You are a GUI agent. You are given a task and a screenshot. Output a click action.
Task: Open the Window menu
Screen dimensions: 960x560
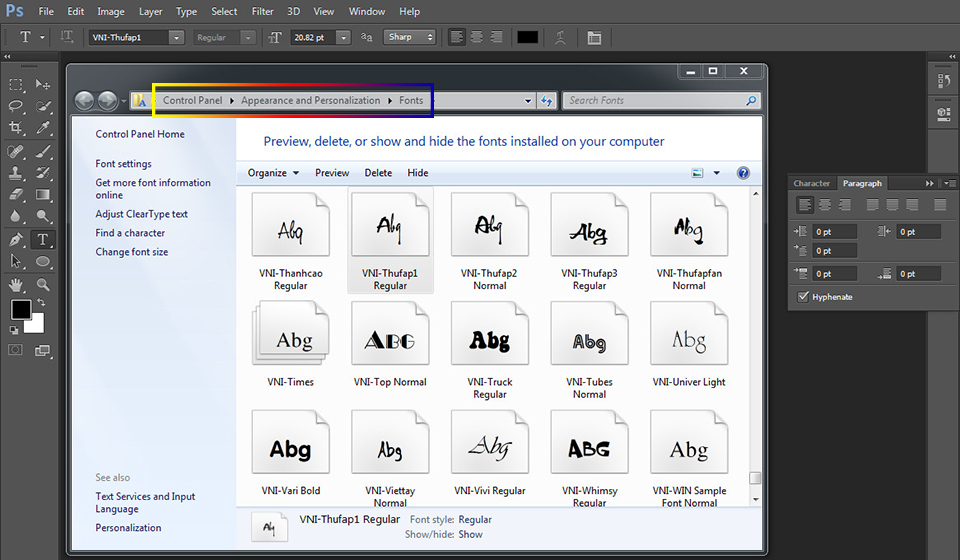click(x=367, y=12)
